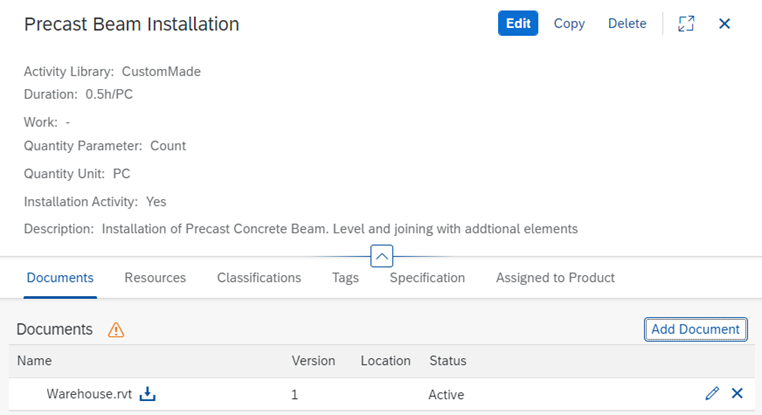Image resolution: width=762 pixels, height=415 pixels.
Task: Click the Name column header
Action: [x=34, y=361]
